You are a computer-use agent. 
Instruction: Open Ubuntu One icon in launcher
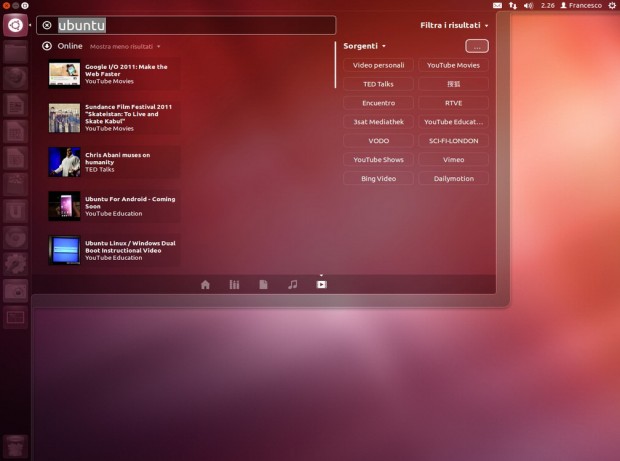click(15, 211)
